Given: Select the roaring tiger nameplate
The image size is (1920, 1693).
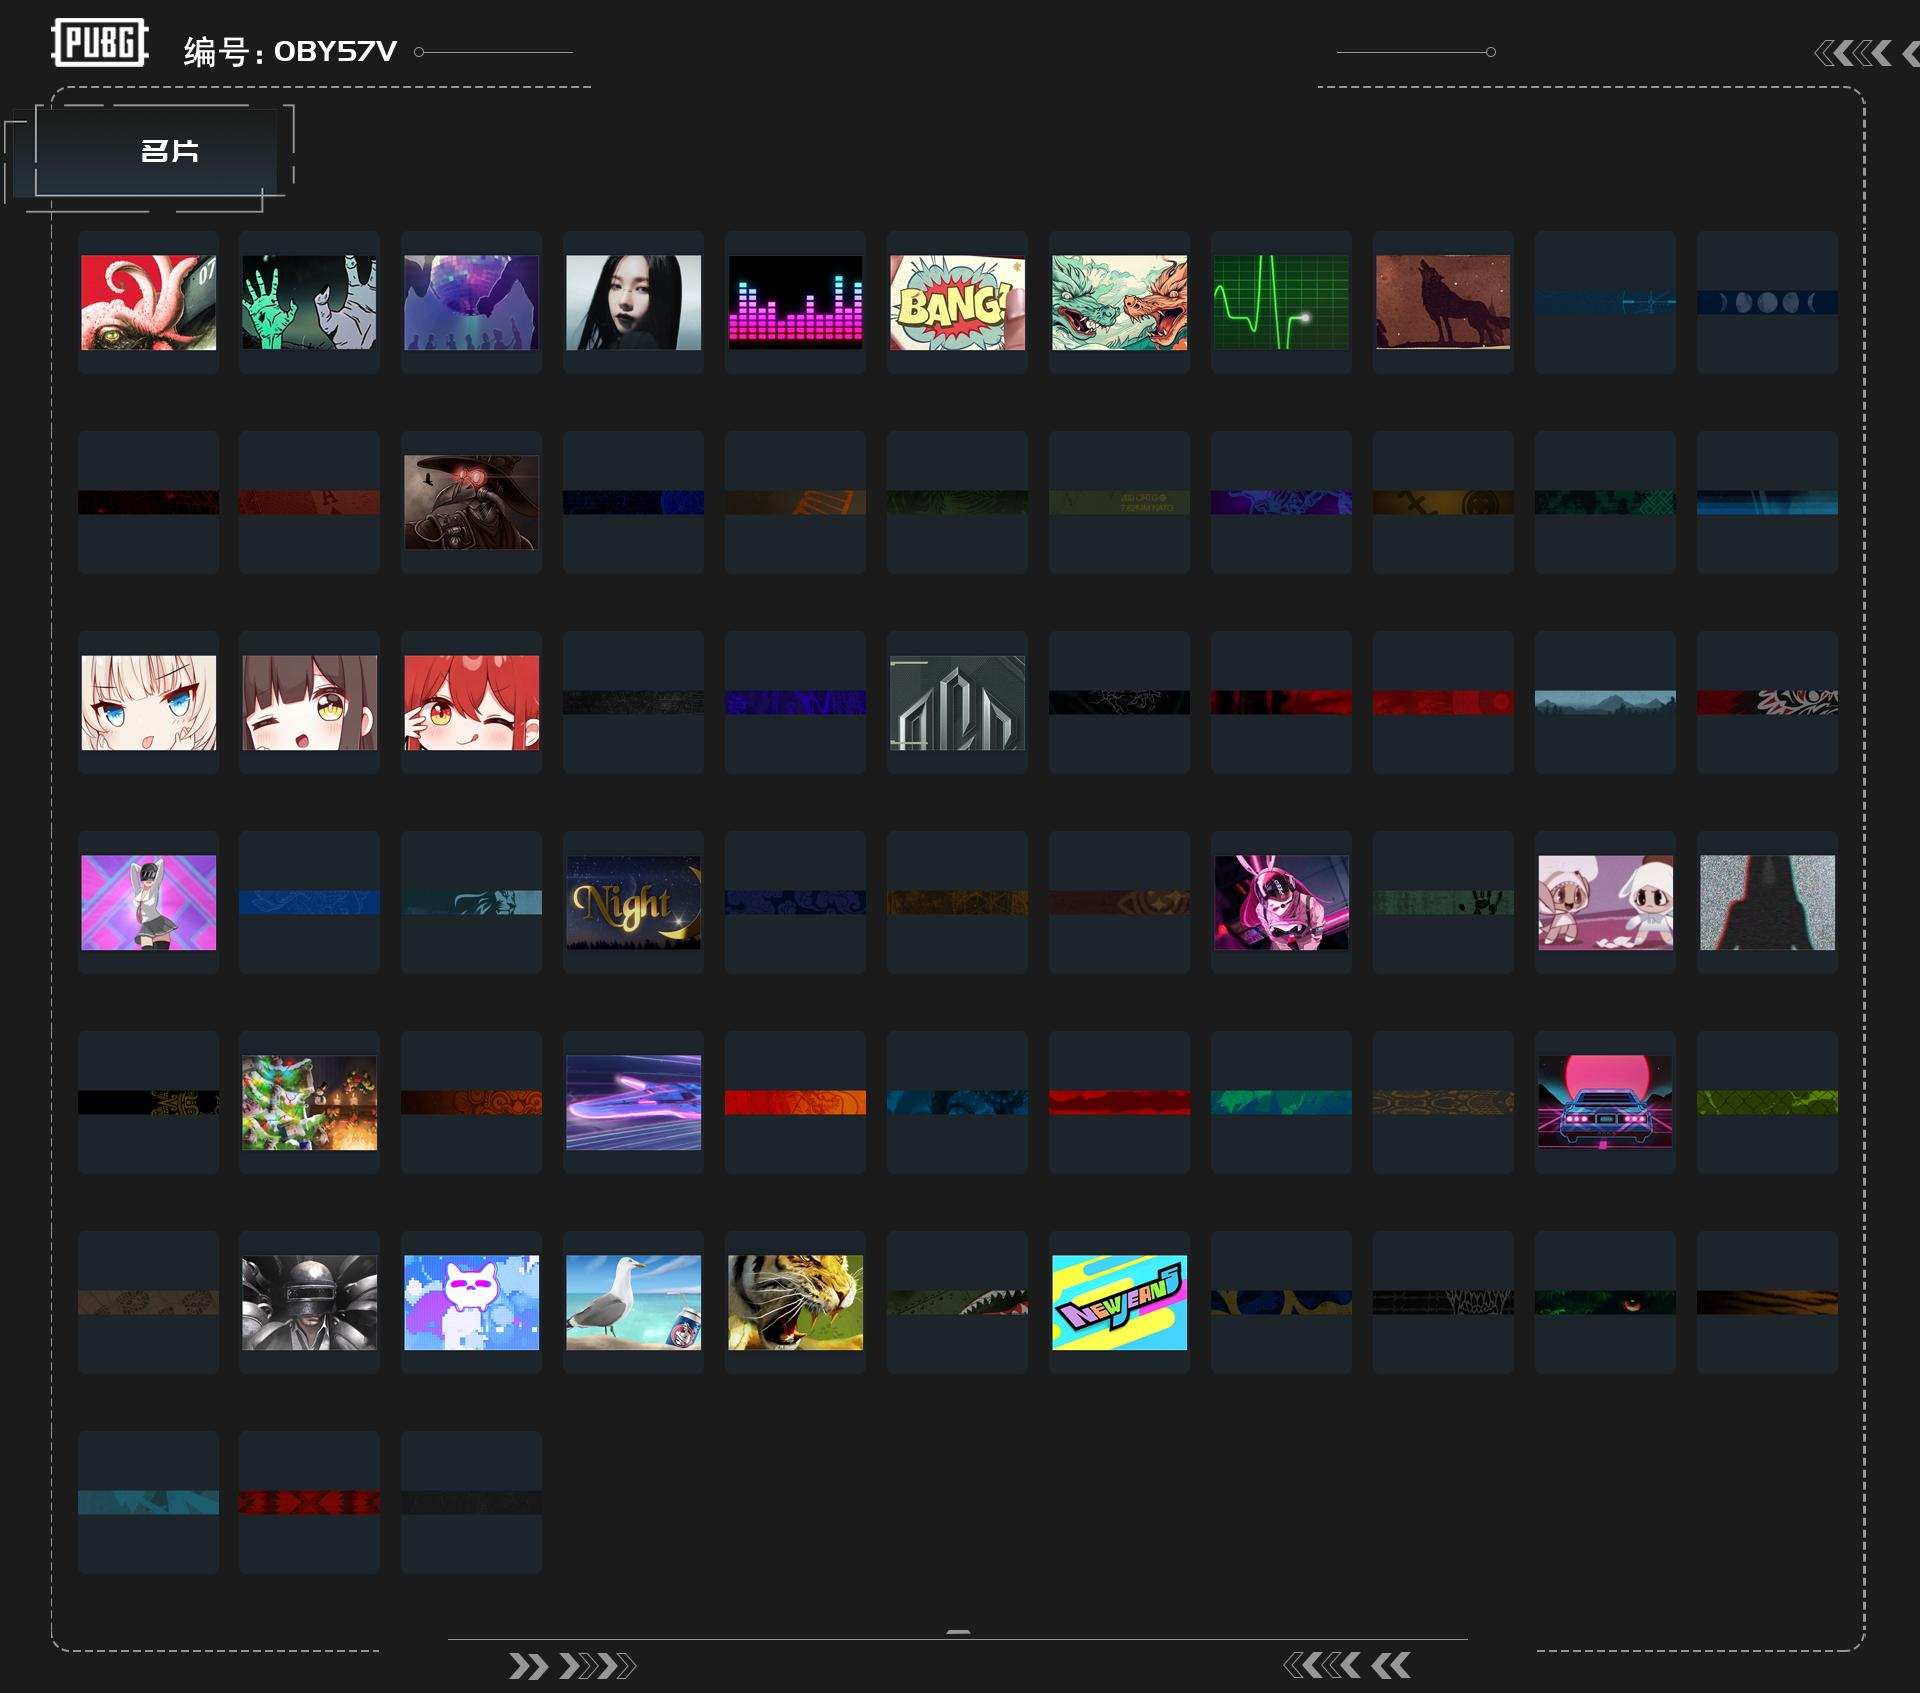Looking at the screenshot, I should click(x=795, y=1302).
